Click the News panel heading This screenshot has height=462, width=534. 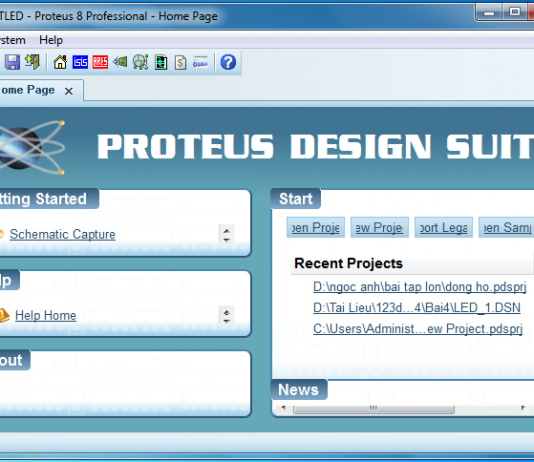(298, 390)
